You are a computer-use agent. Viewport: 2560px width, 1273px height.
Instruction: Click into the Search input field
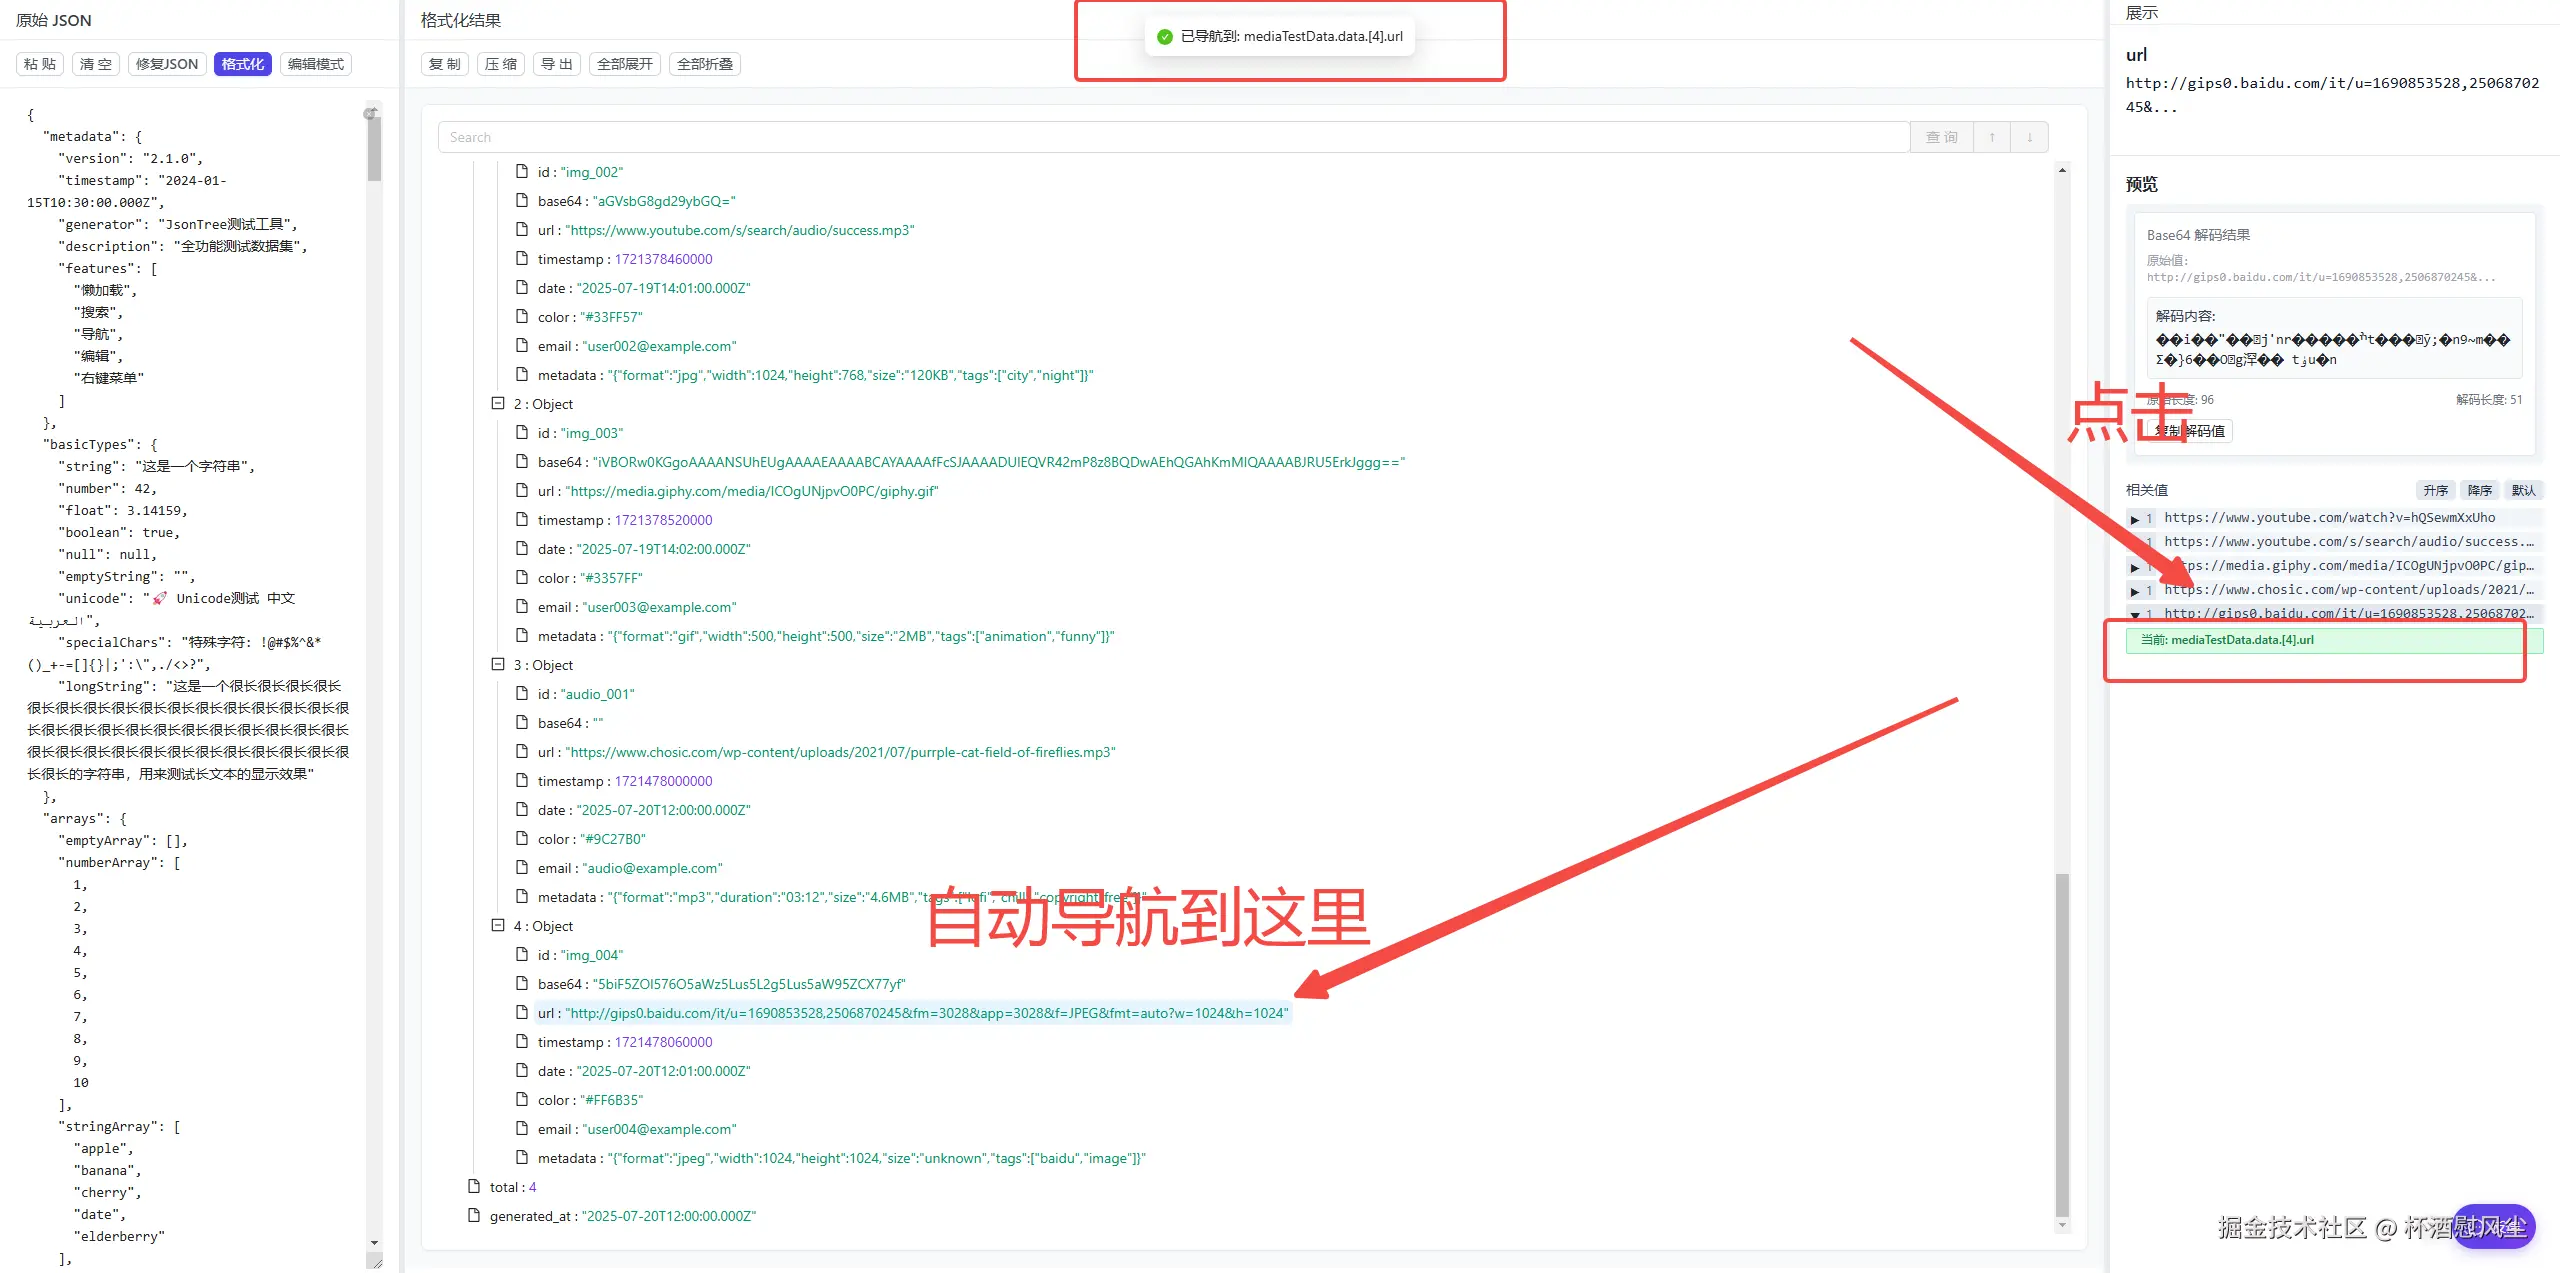pyautogui.click(x=1170, y=138)
